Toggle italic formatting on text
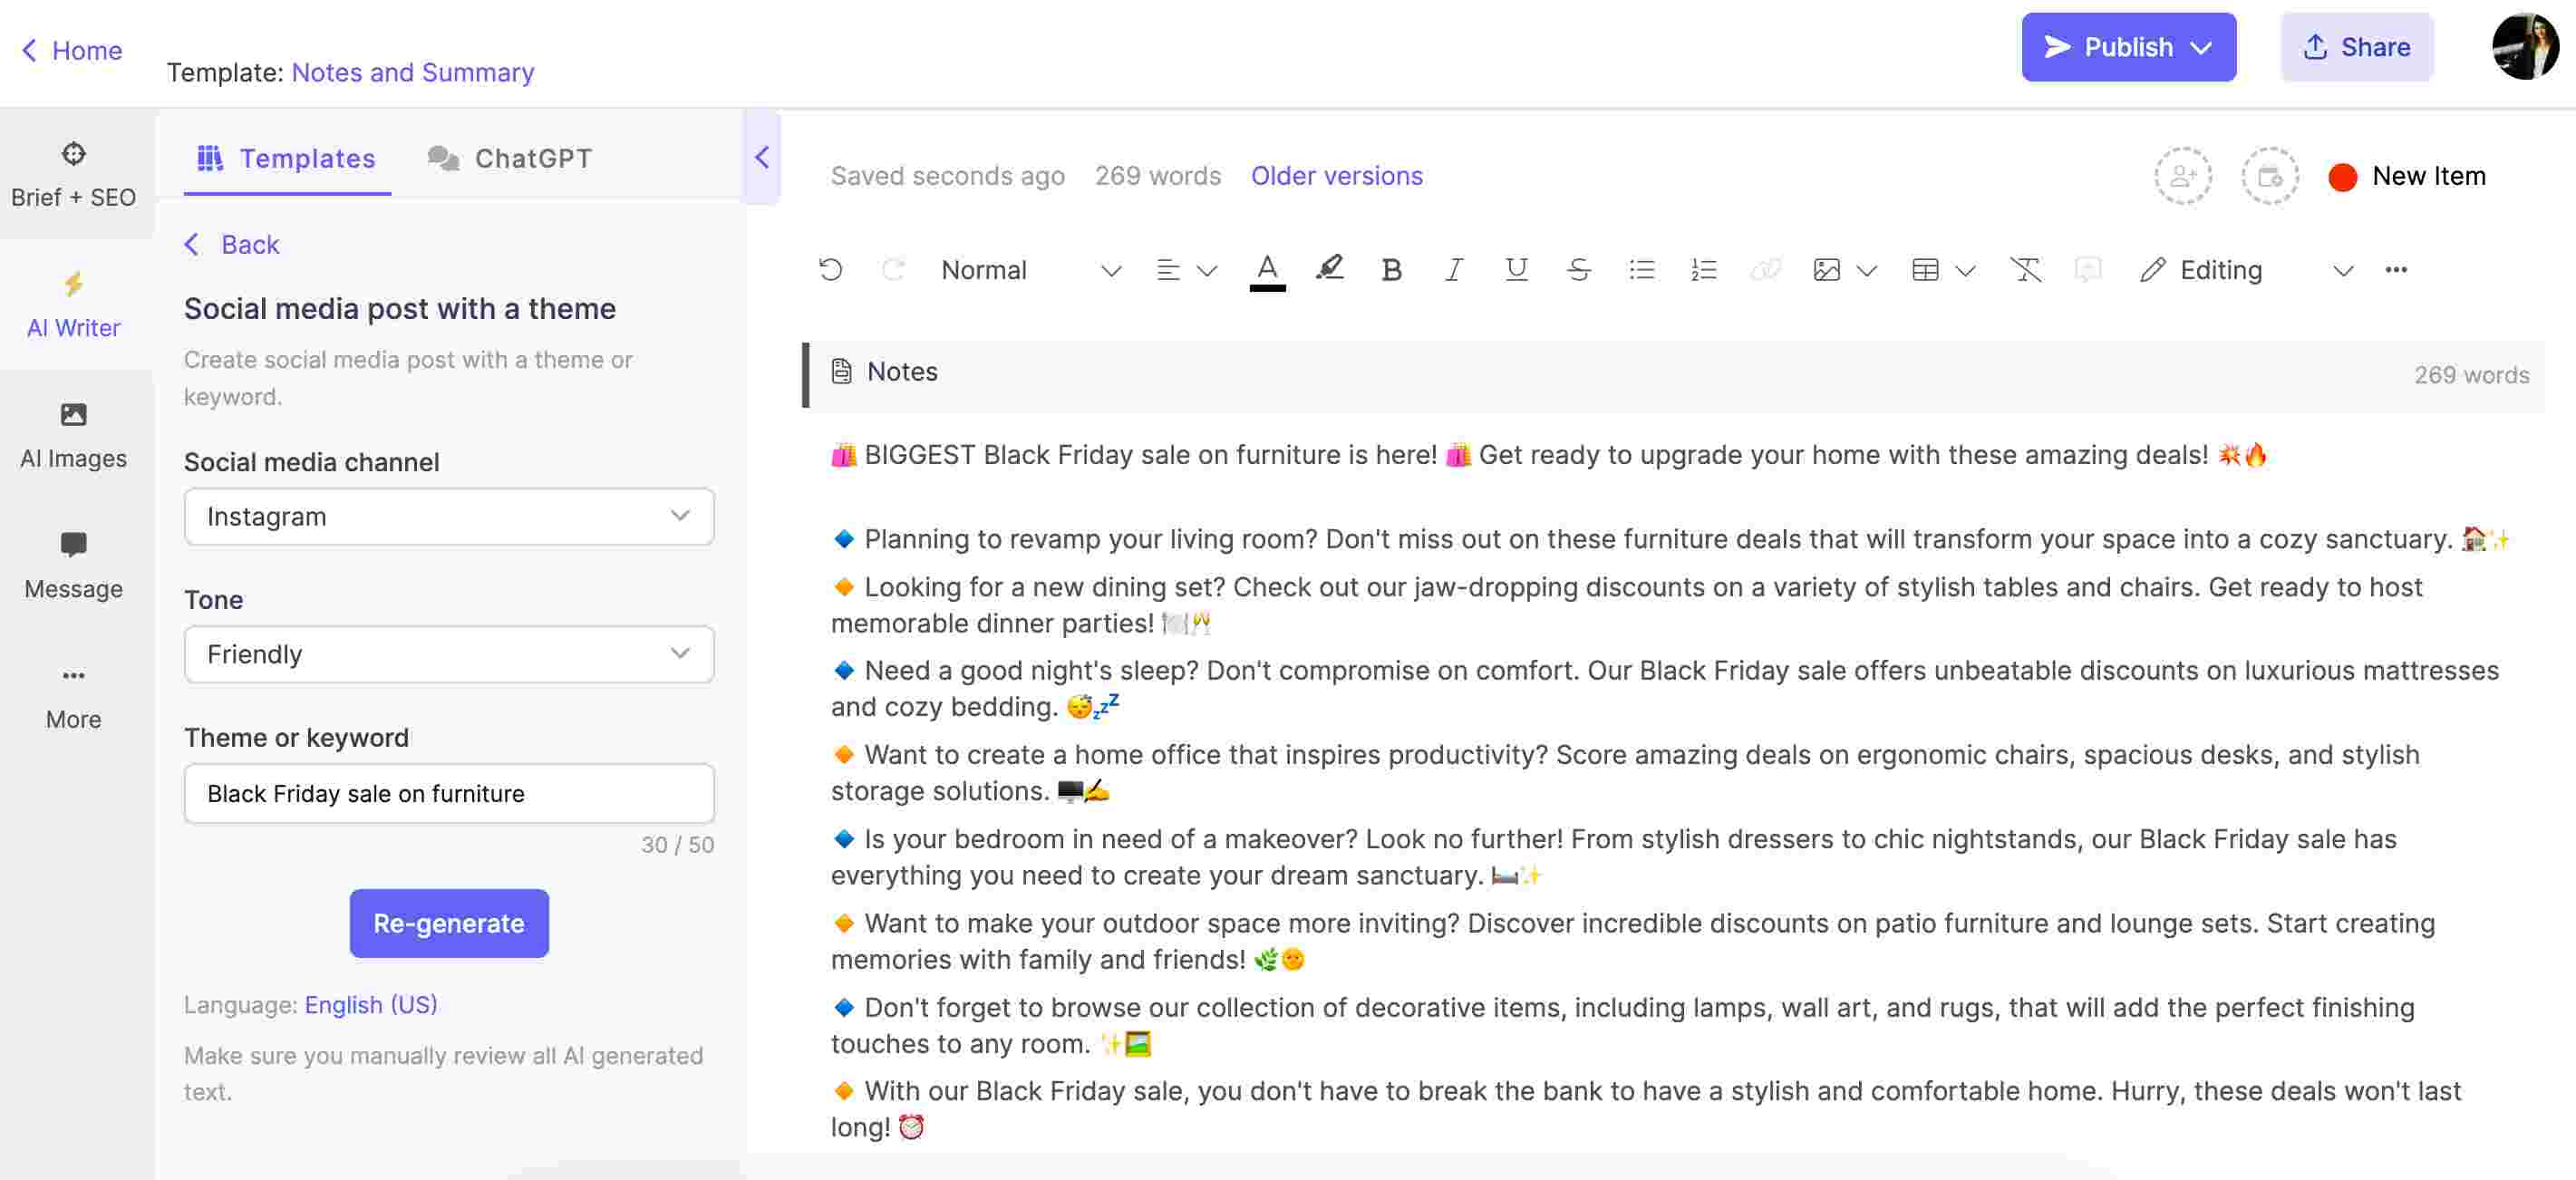Image resolution: width=2576 pixels, height=1180 pixels. tap(1450, 269)
